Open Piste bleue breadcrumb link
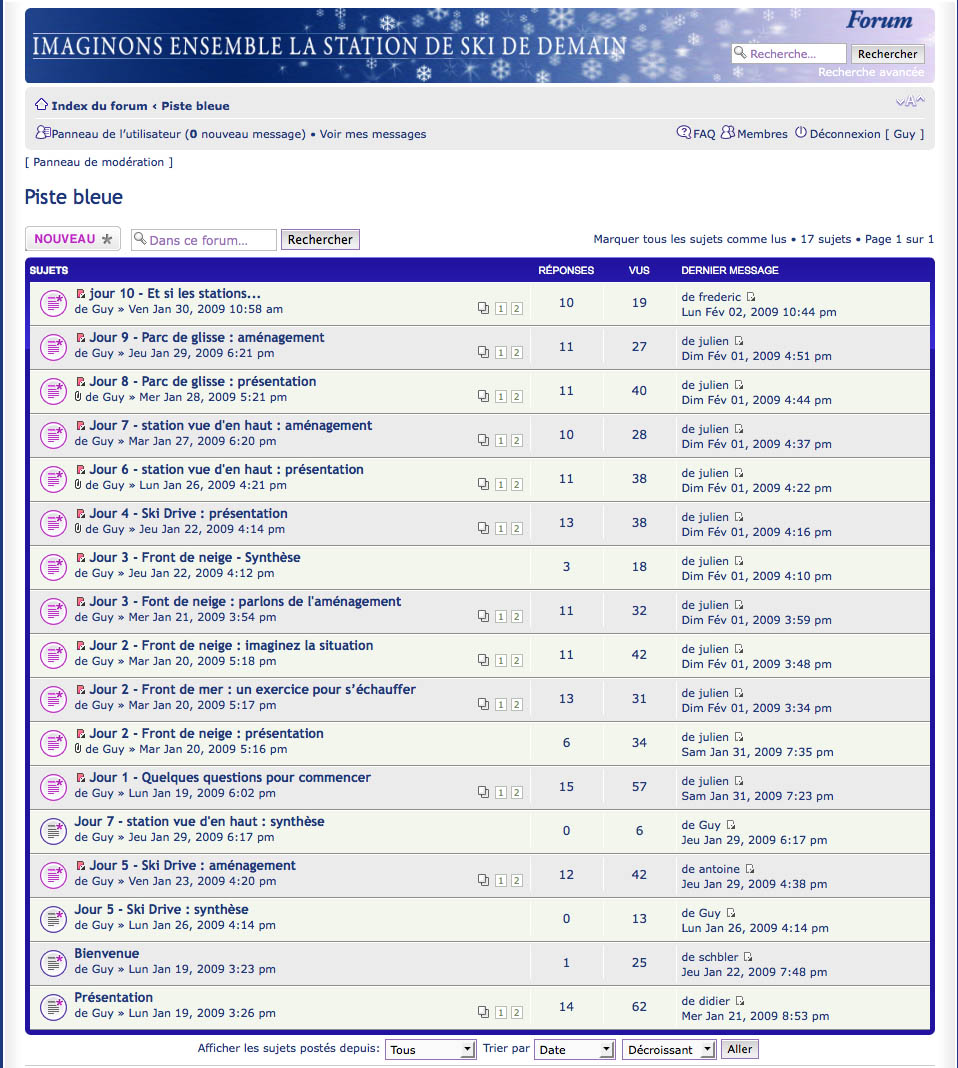The image size is (958, 1068). click(x=195, y=106)
